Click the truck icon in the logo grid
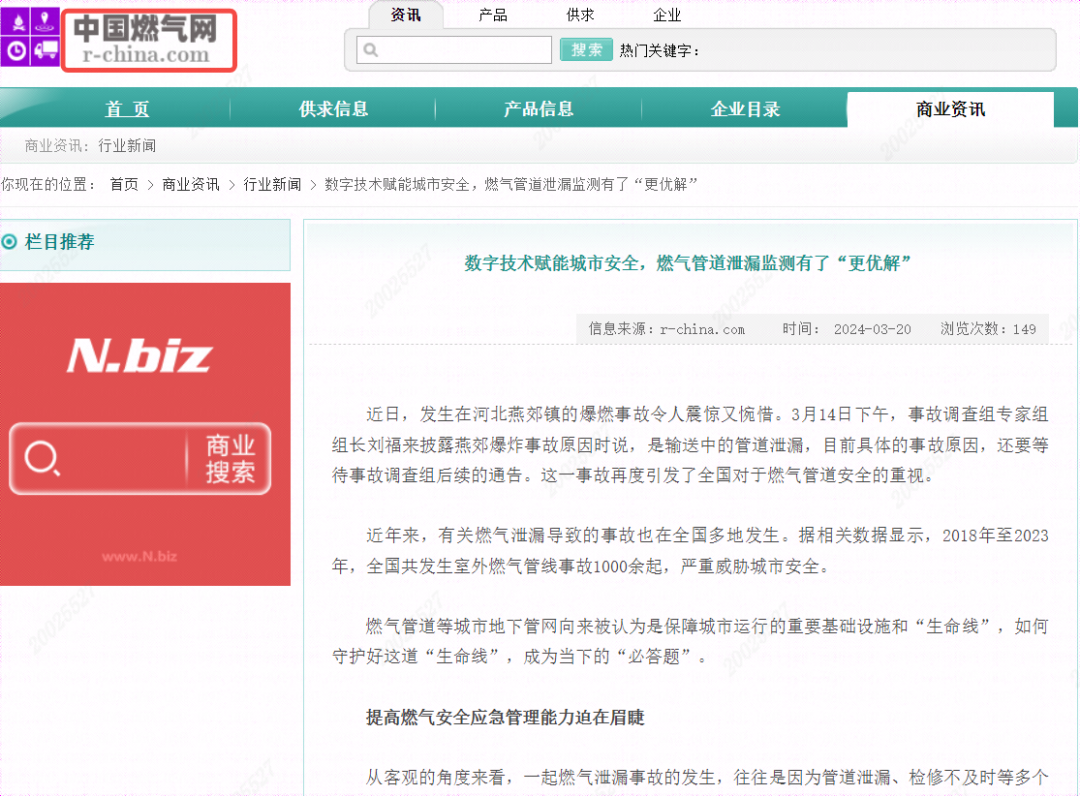1080x796 pixels. point(45,49)
